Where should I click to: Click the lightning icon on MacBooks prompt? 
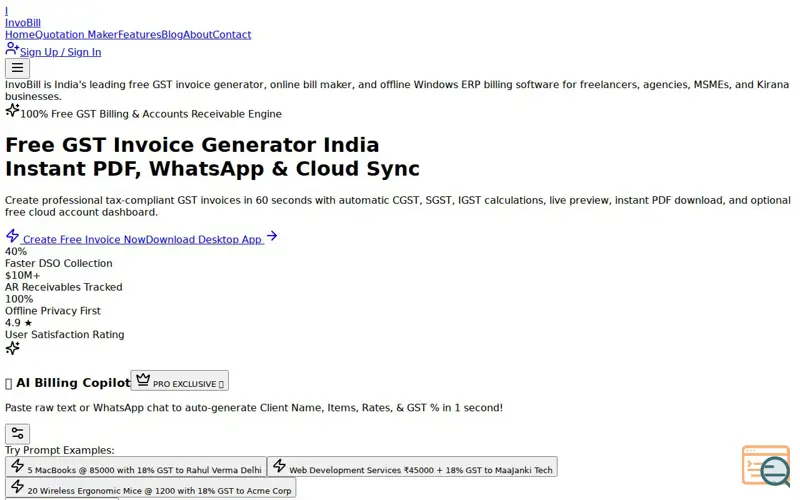[x=17, y=466]
